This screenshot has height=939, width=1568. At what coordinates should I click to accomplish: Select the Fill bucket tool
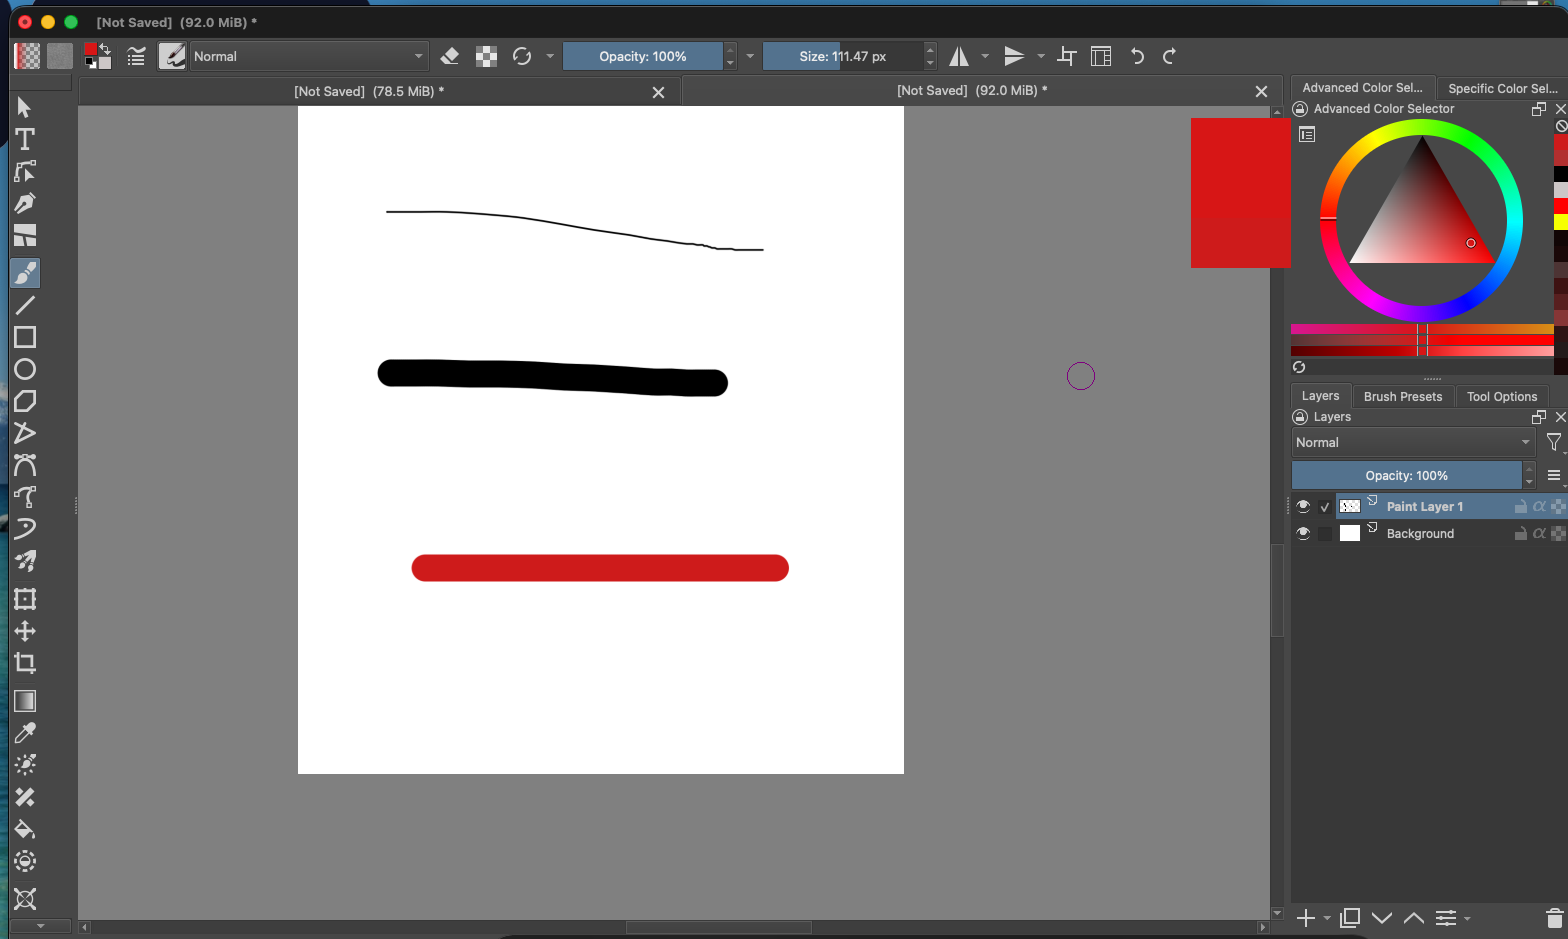click(25, 829)
